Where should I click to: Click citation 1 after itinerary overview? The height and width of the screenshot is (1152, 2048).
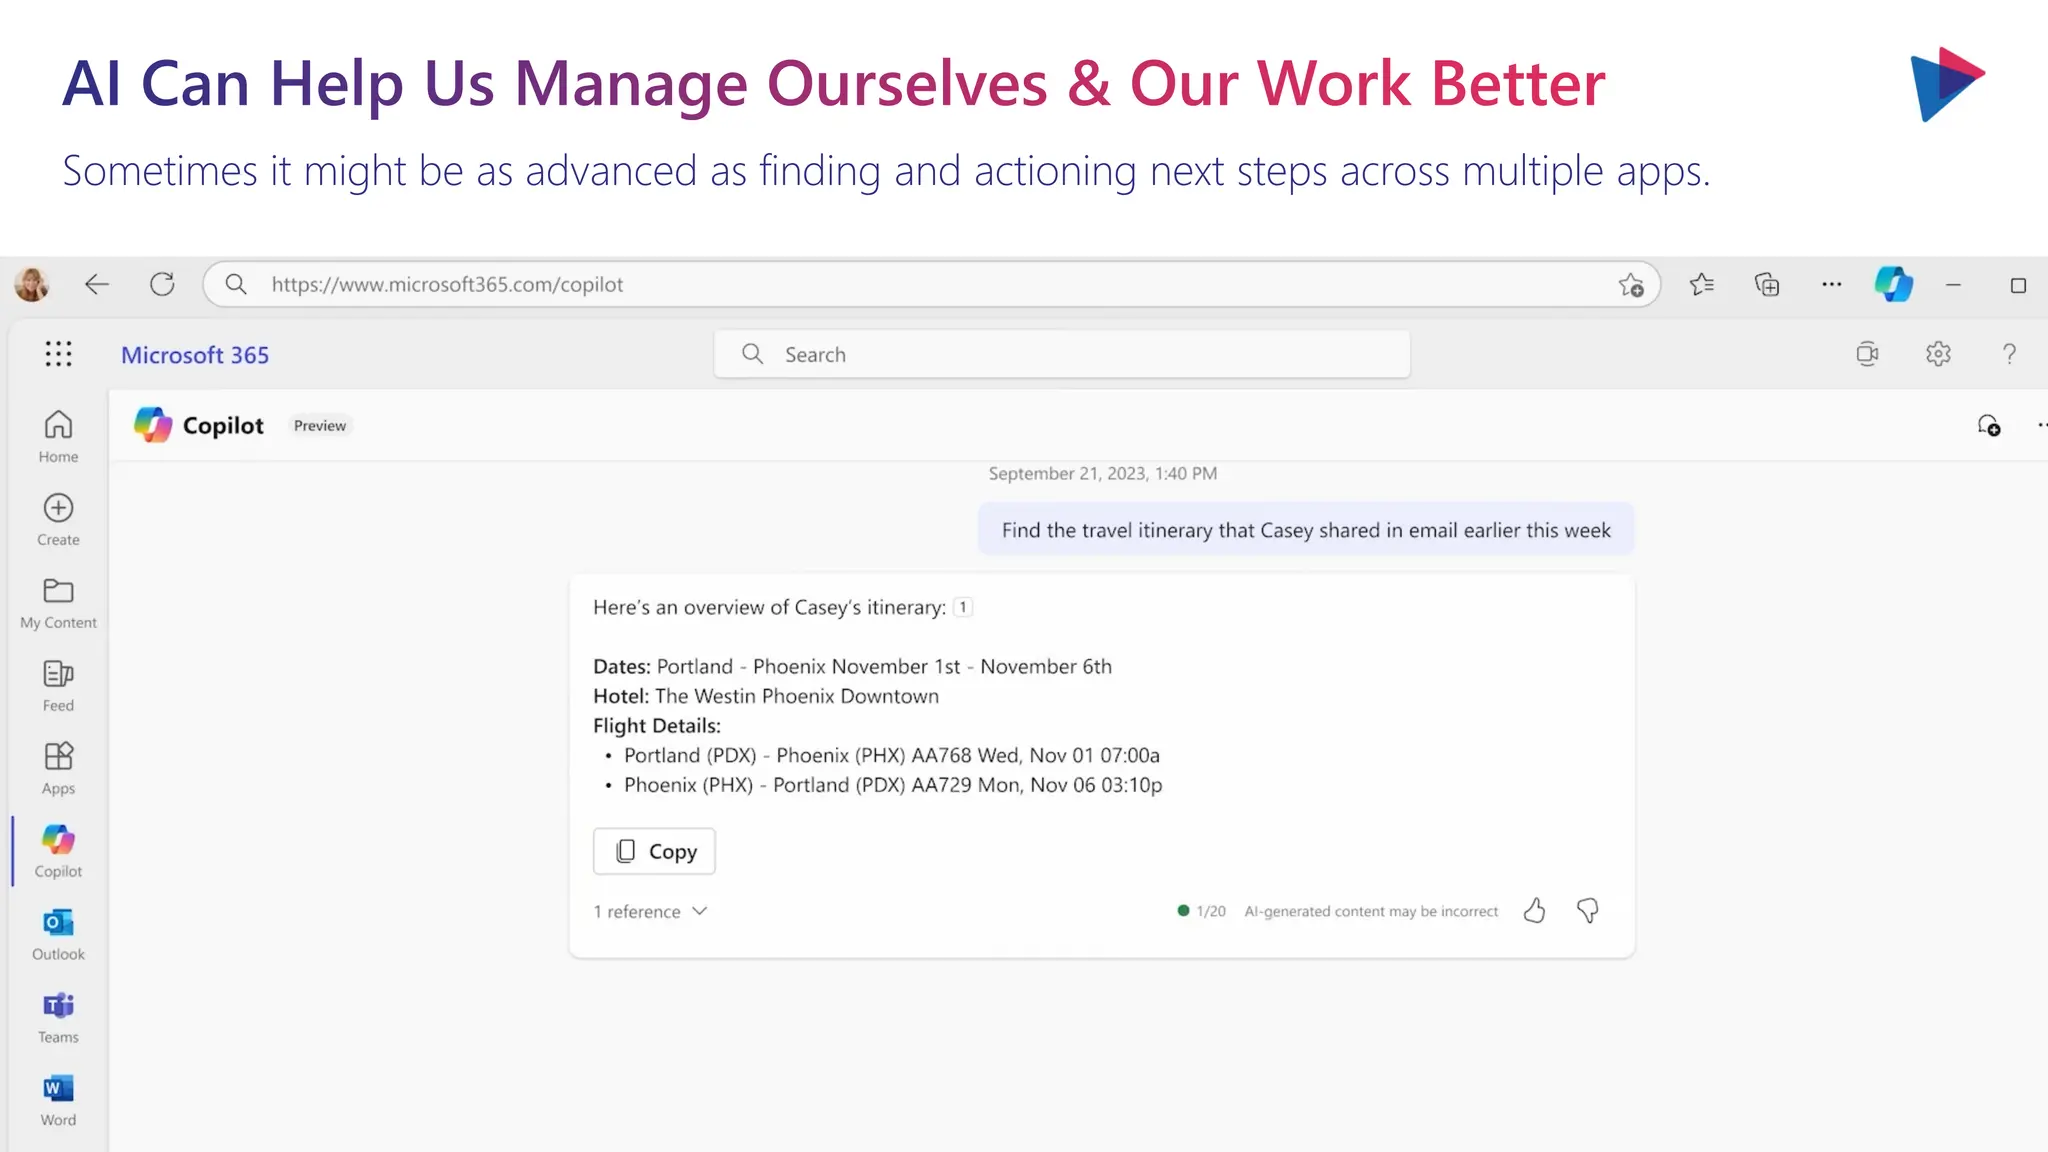(x=963, y=607)
